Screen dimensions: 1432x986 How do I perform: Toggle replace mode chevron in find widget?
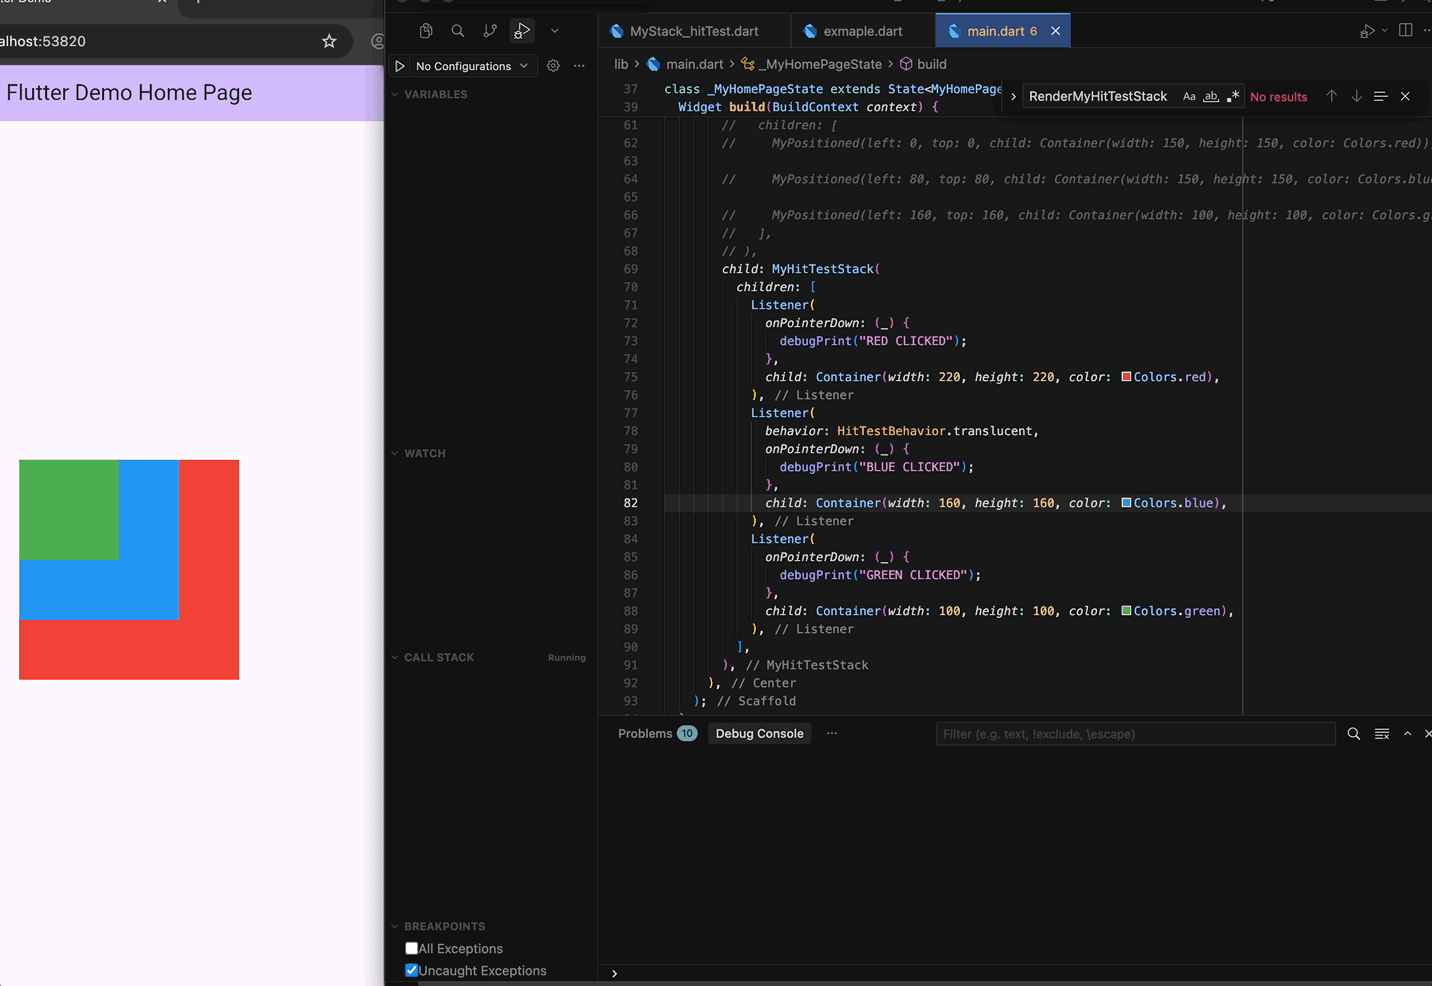point(1013,97)
